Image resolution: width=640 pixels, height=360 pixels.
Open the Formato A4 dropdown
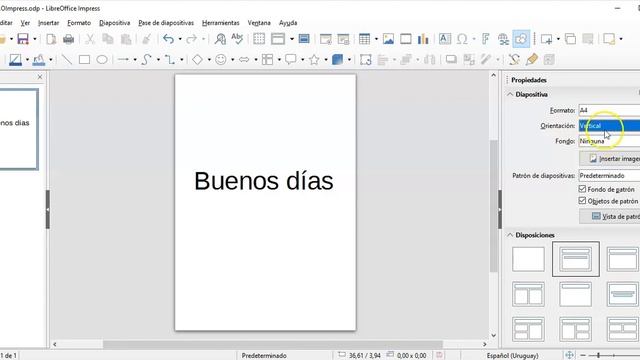[x=609, y=110]
